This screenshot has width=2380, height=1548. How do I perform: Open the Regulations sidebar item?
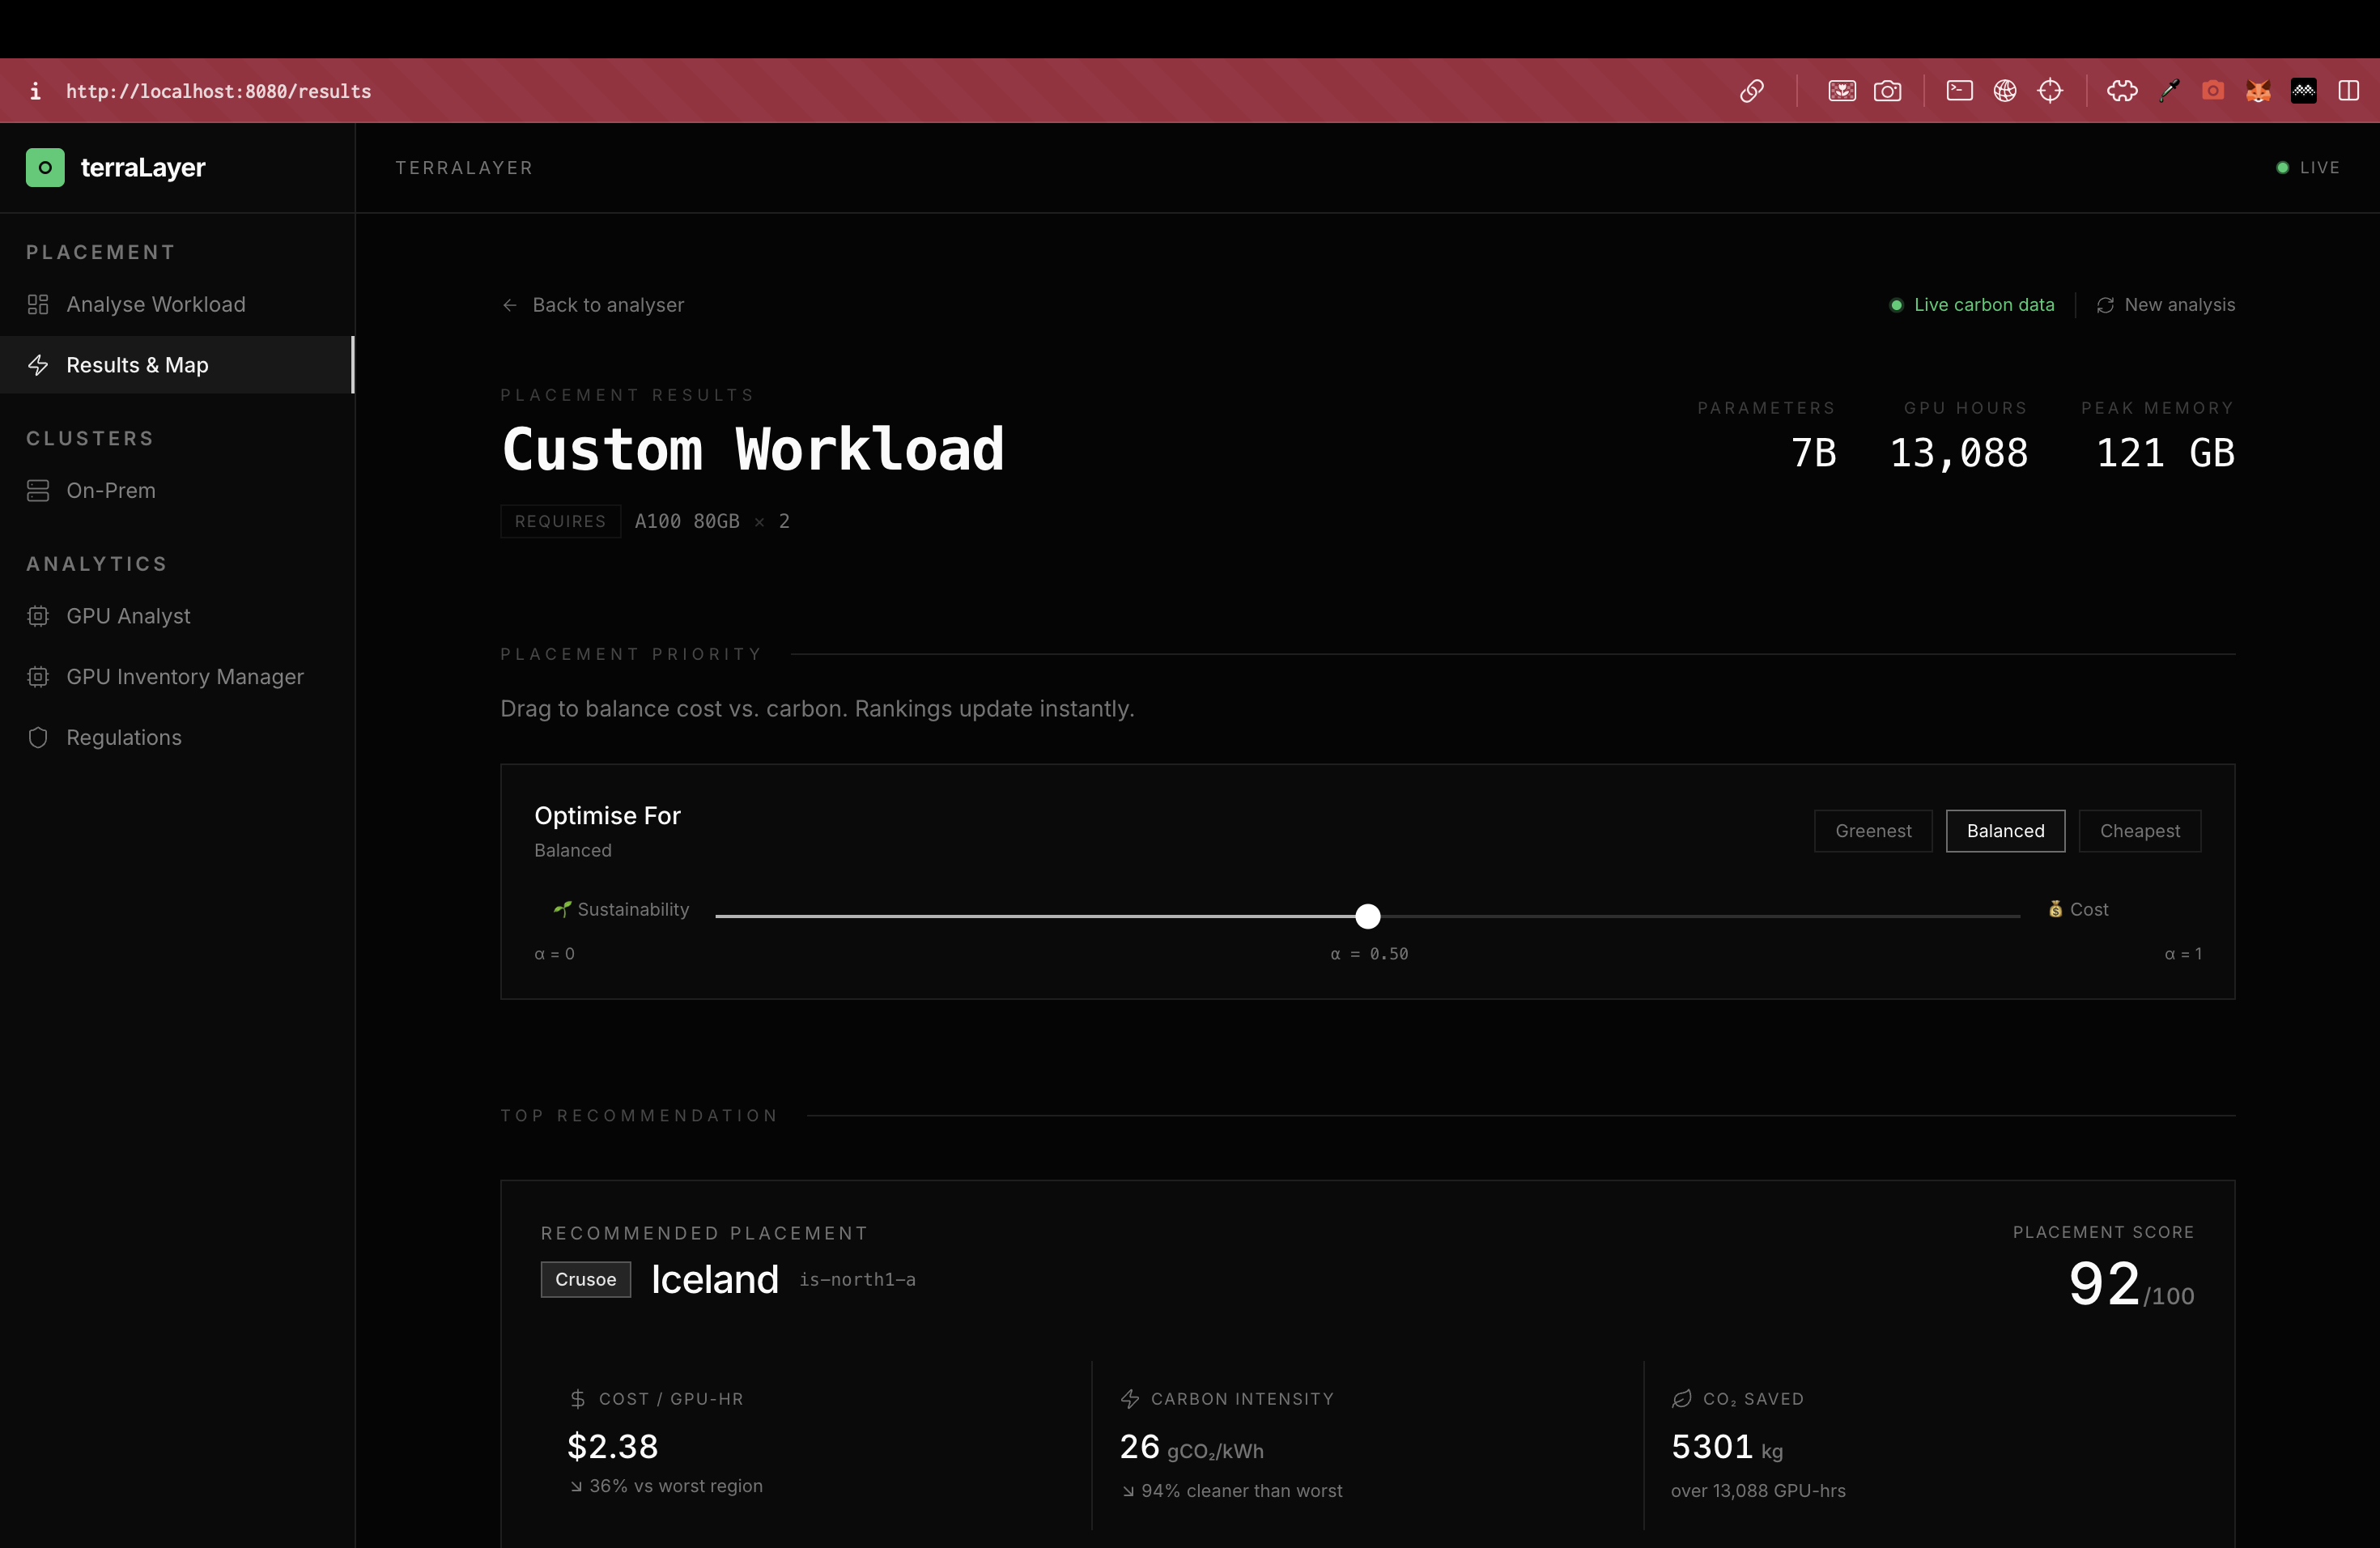pos(123,738)
